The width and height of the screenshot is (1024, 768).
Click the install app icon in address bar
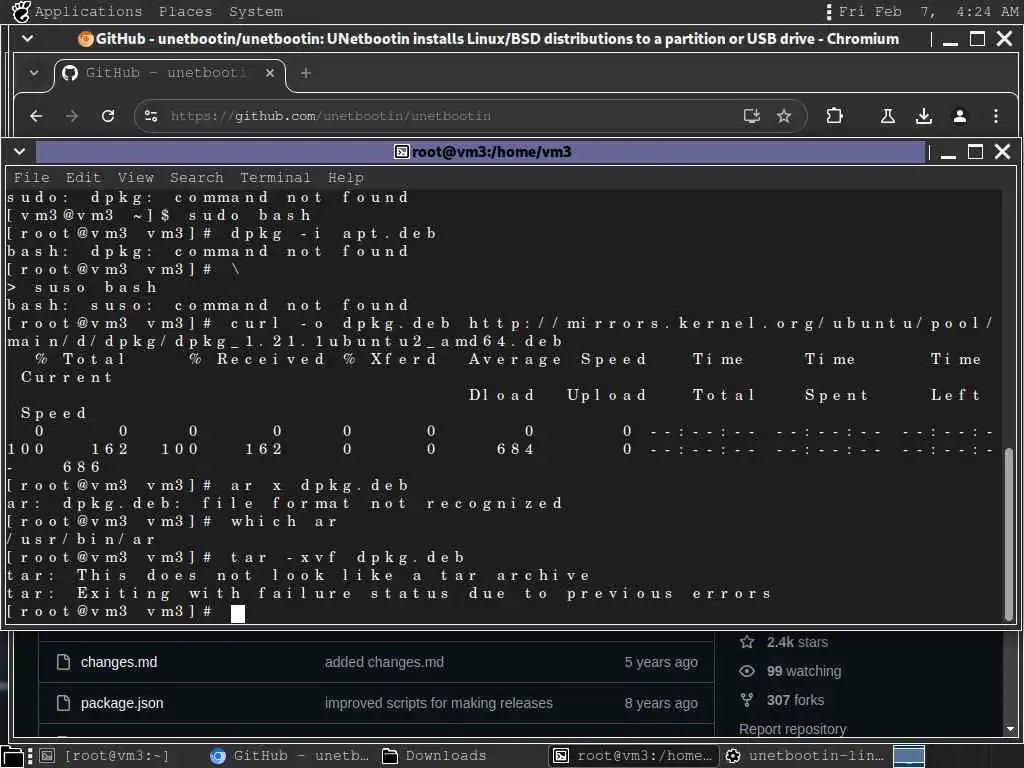point(752,116)
